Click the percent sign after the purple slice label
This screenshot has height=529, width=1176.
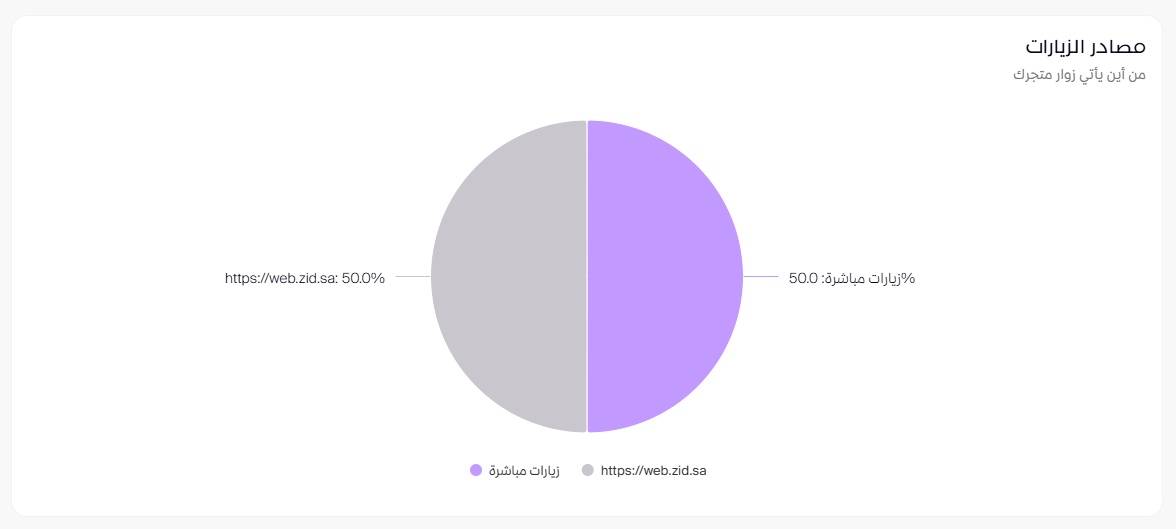click(x=909, y=278)
